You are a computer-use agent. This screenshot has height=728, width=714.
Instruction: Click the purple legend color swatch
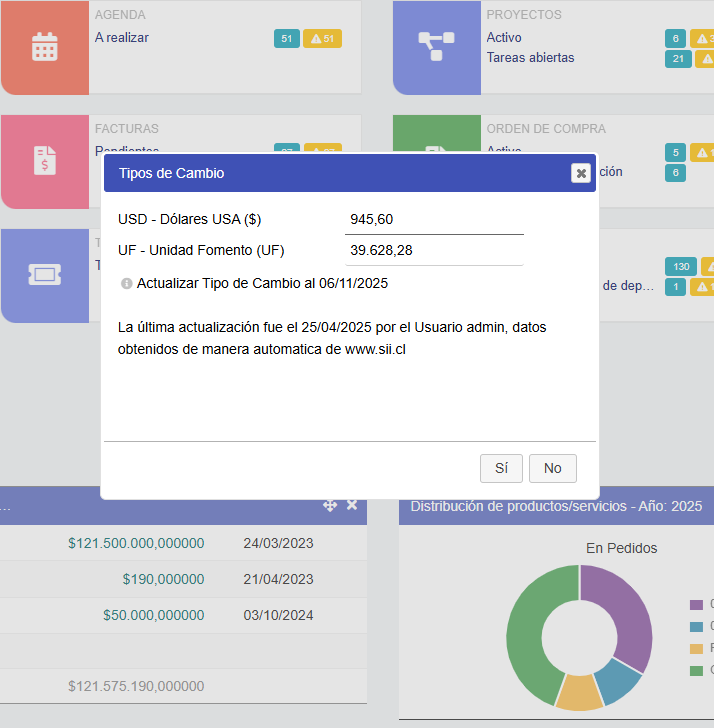696,605
